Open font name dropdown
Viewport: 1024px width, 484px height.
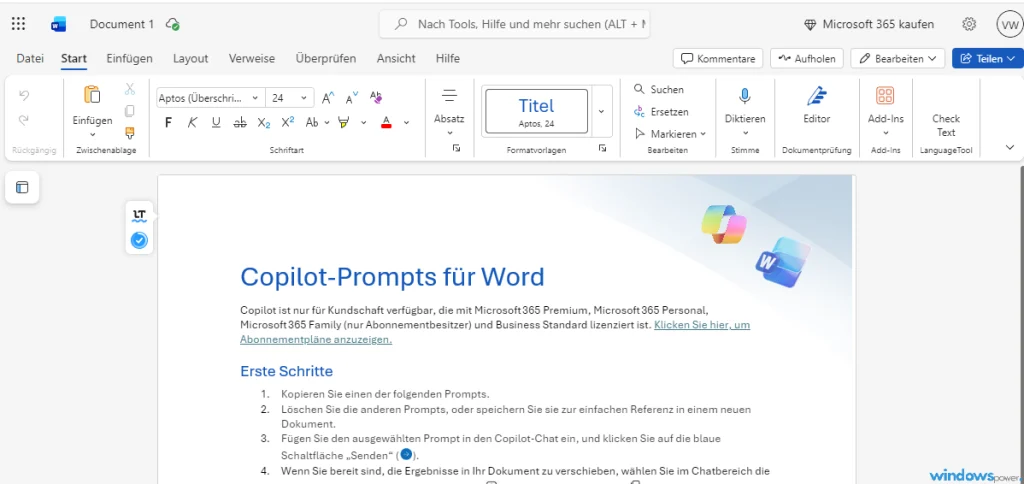(255, 98)
